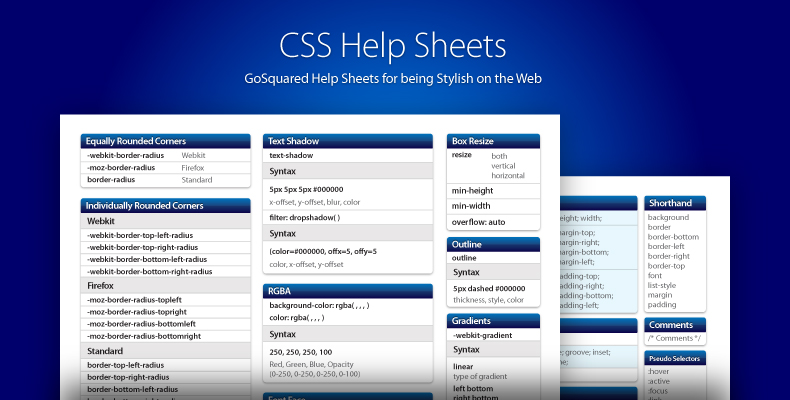Click the "-webkit-gradient" row
The image size is (790, 400).
[x=493, y=335]
